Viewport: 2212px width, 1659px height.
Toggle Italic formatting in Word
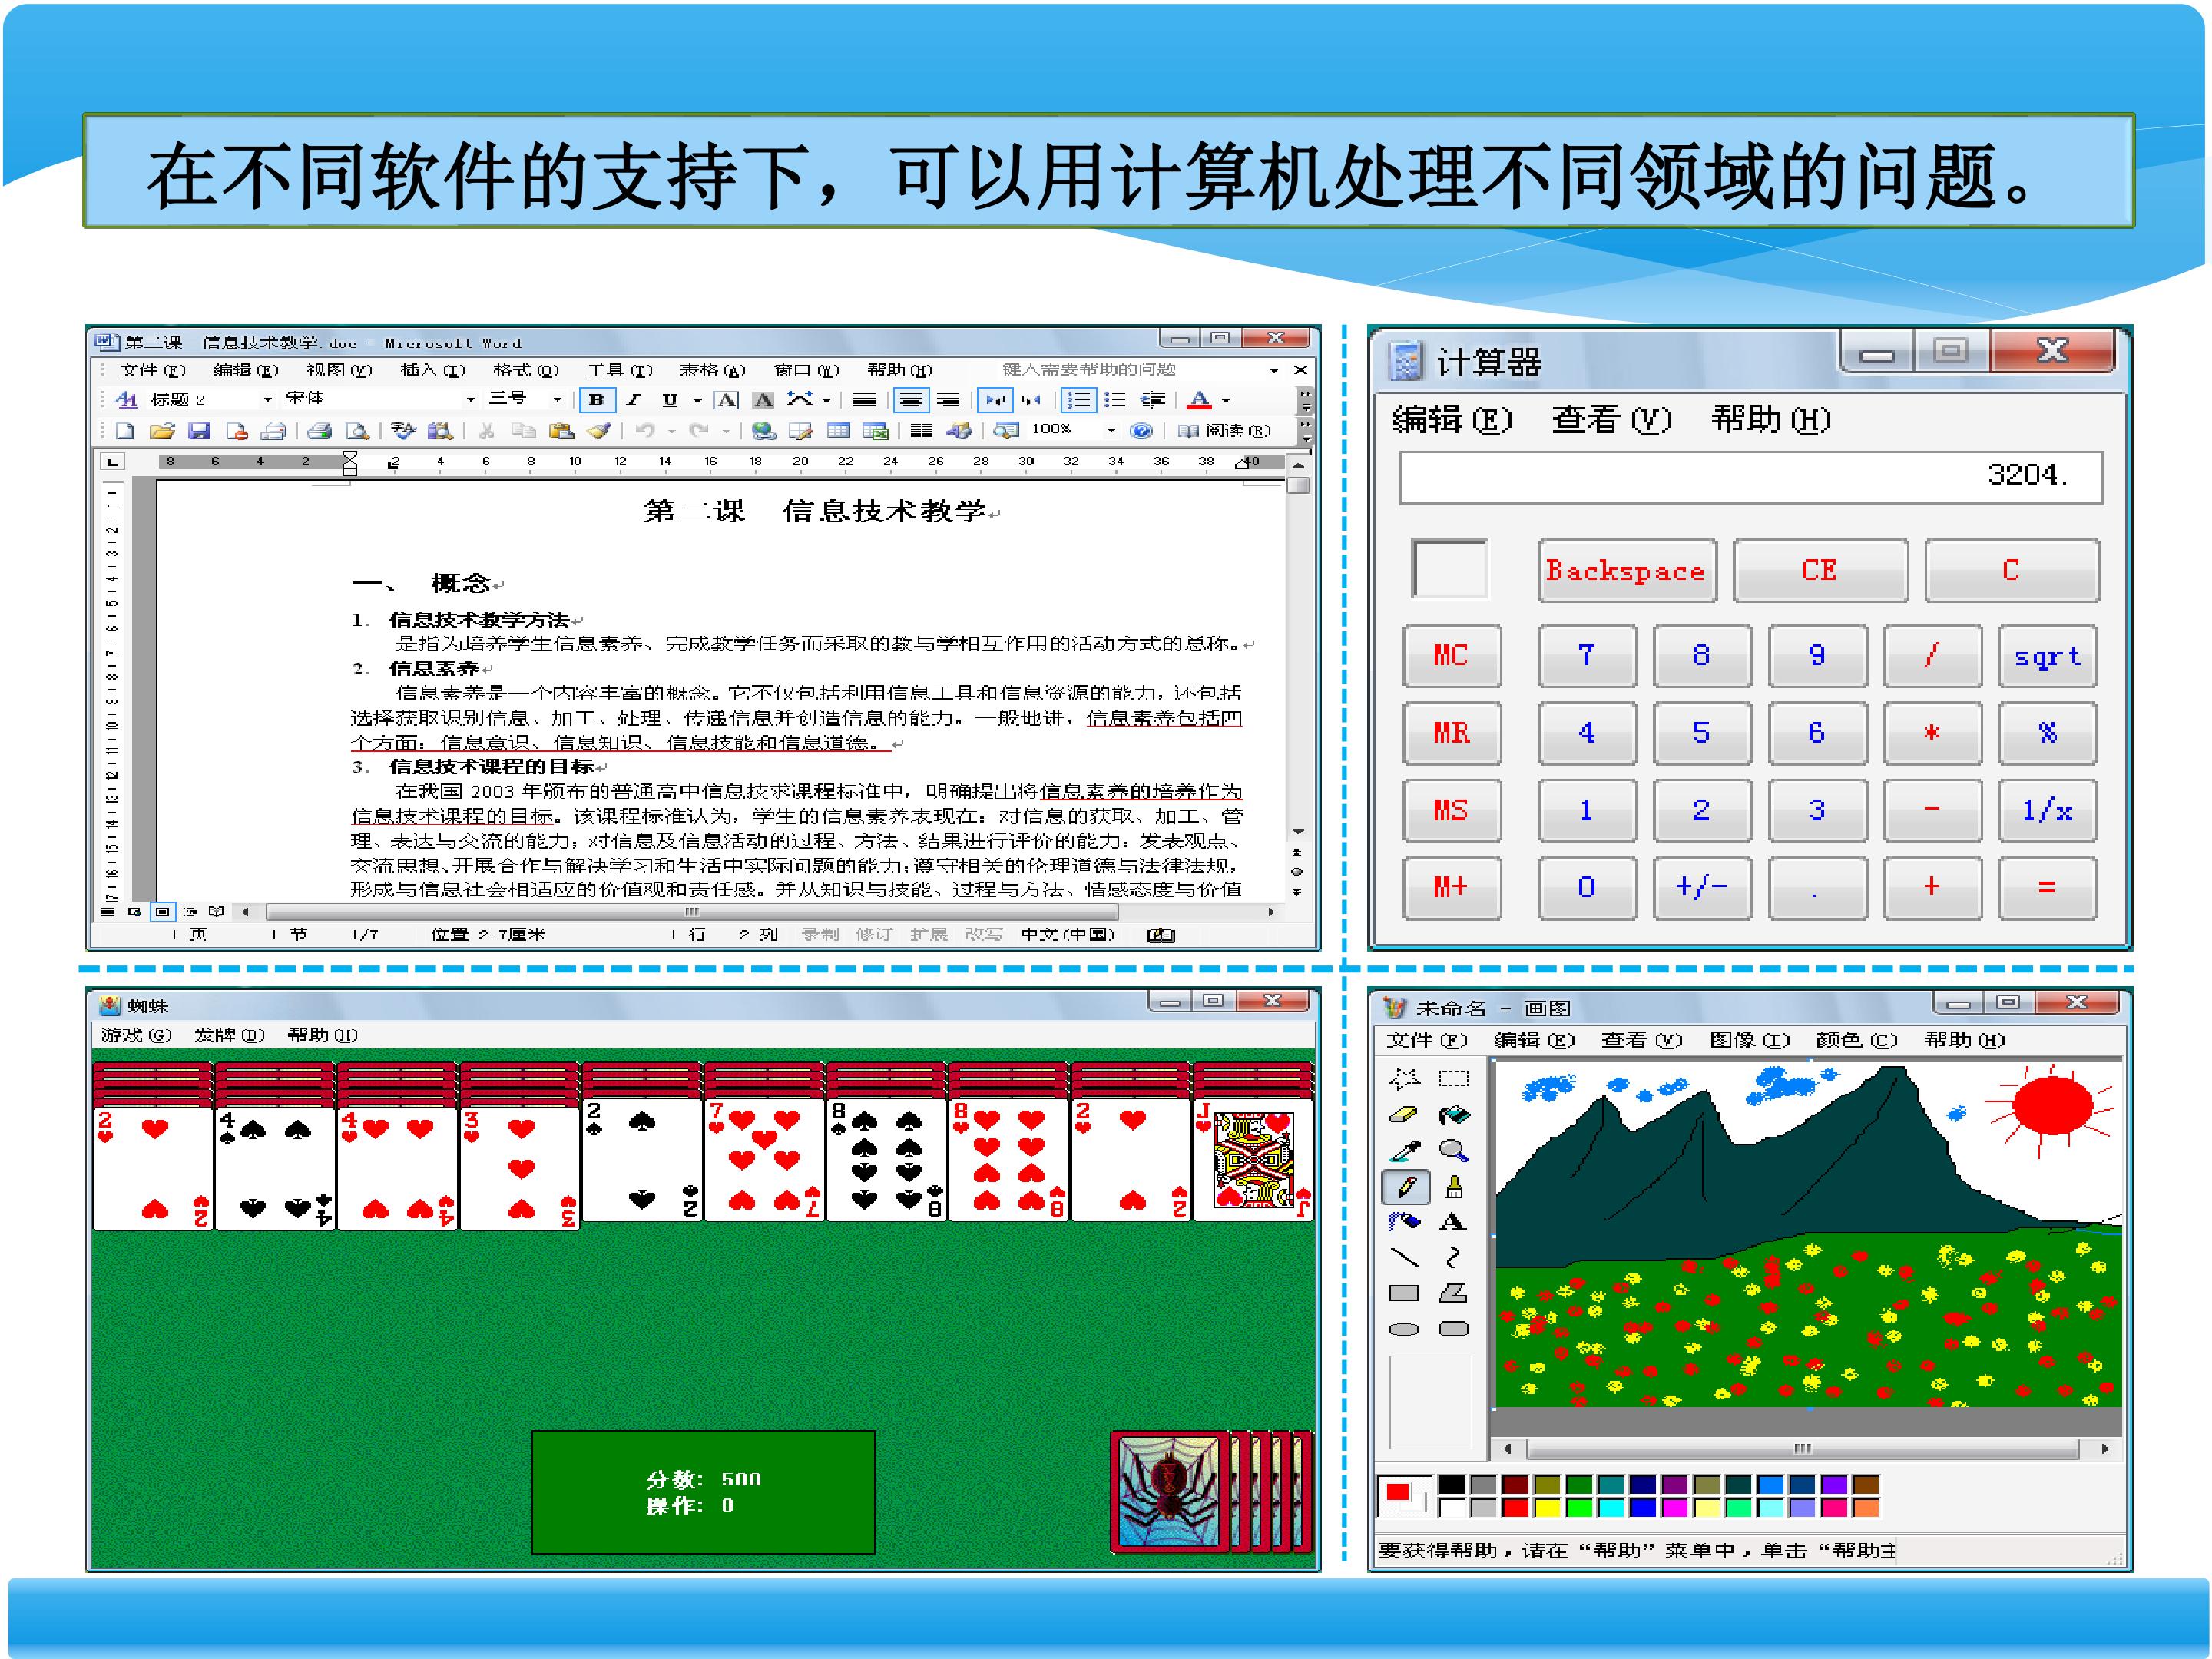(633, 400)
